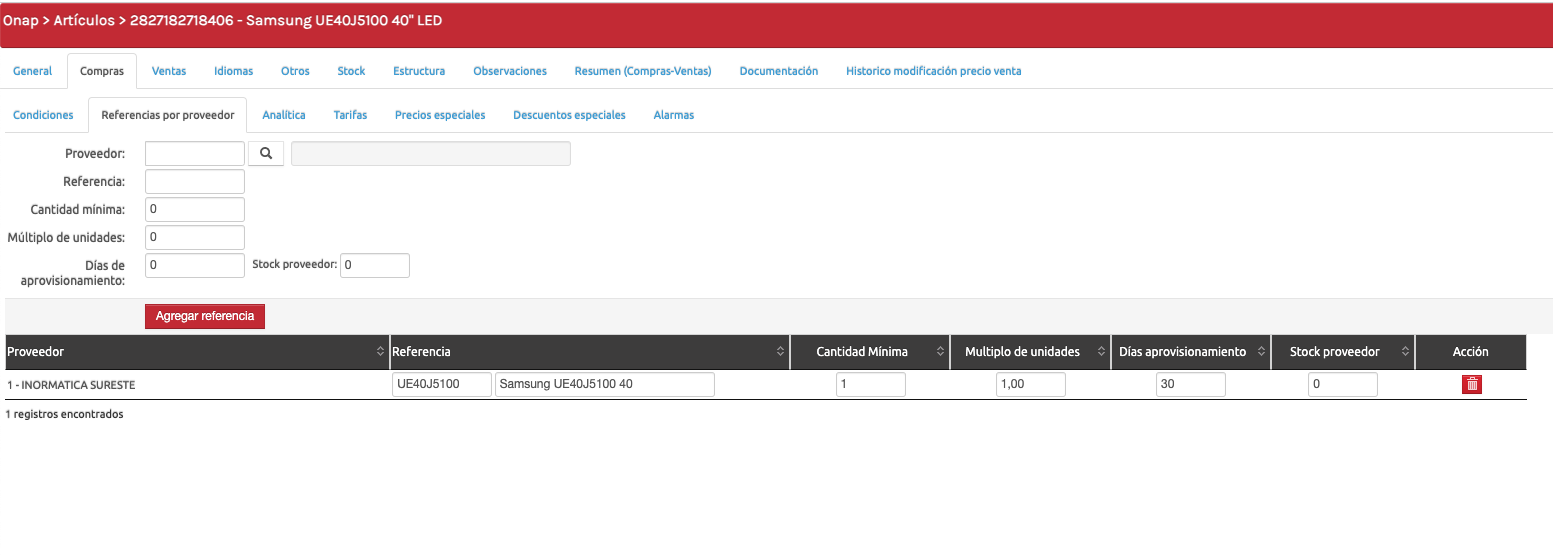Screen dimensions: 1553x555
Task: Click the UE40J5100 reference code cell
Action: coord(442,385)
